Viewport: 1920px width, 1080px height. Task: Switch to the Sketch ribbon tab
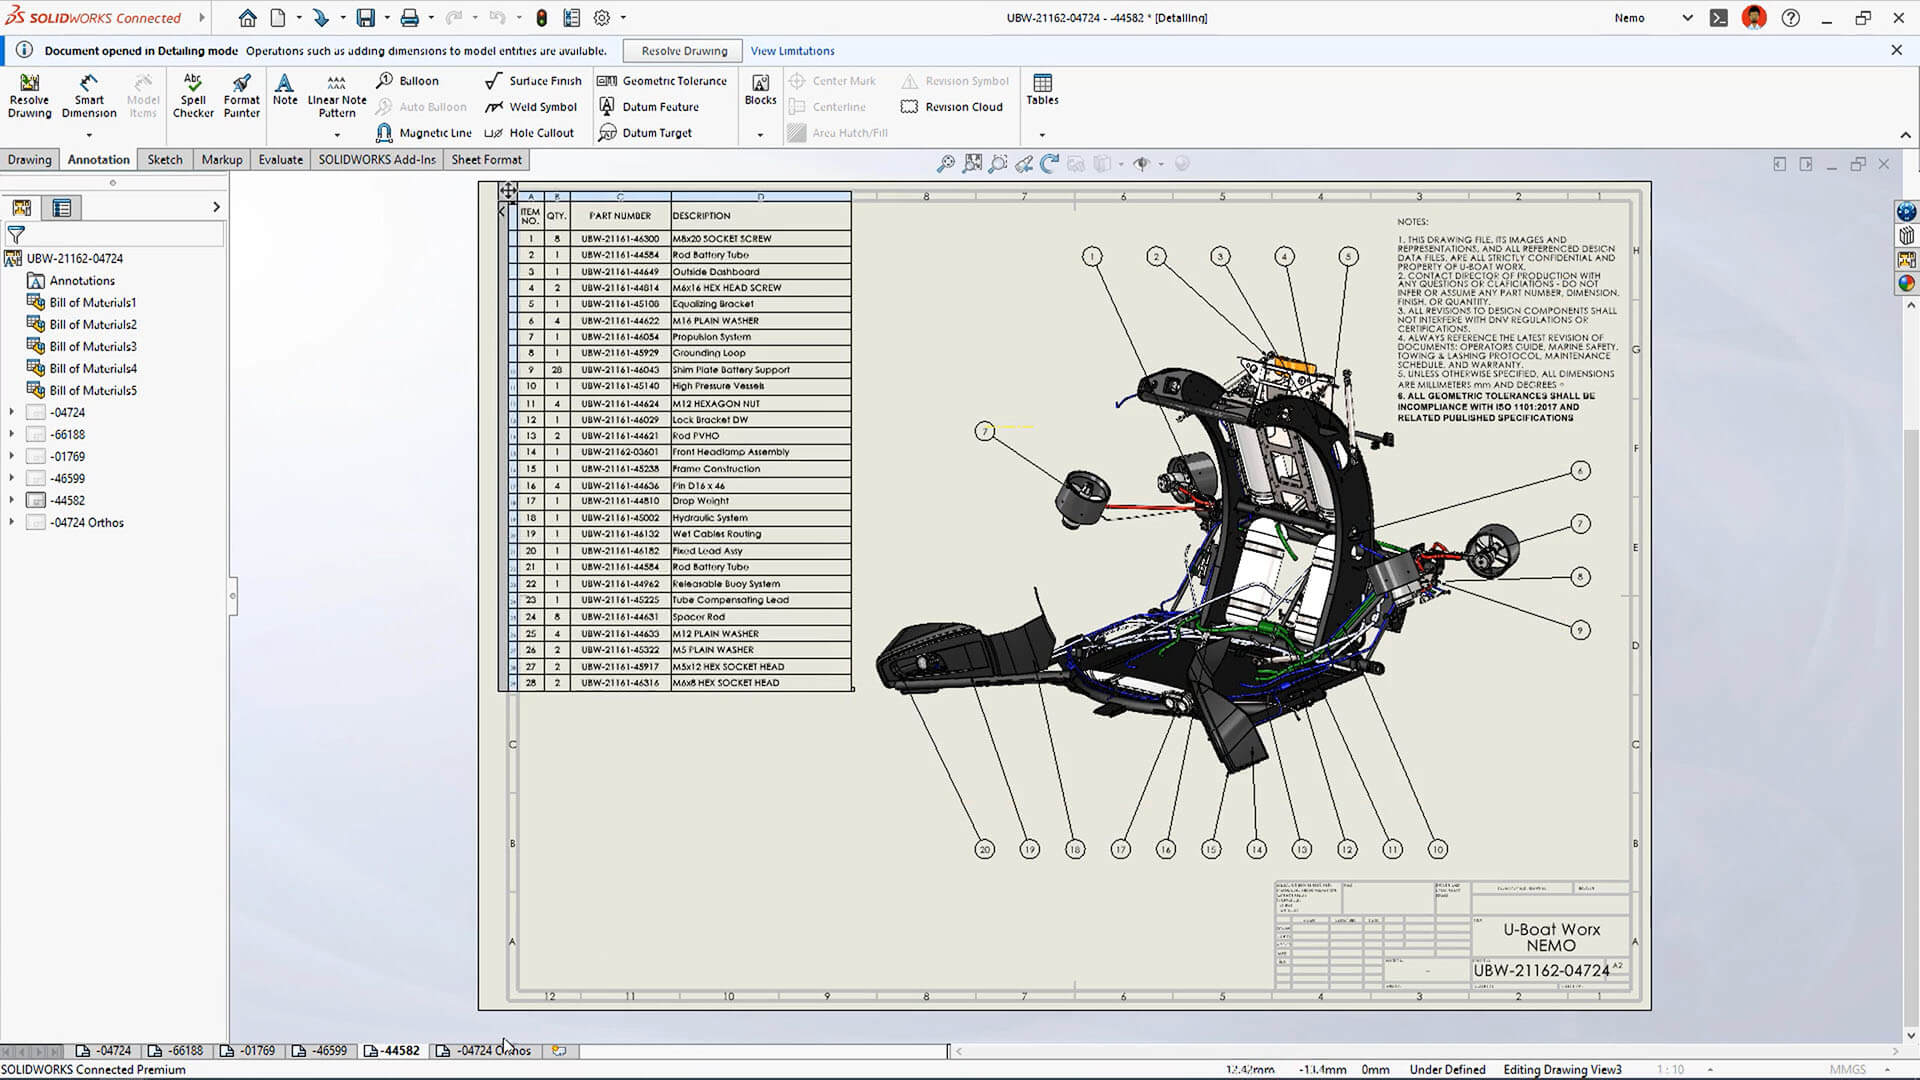(165, 160)
